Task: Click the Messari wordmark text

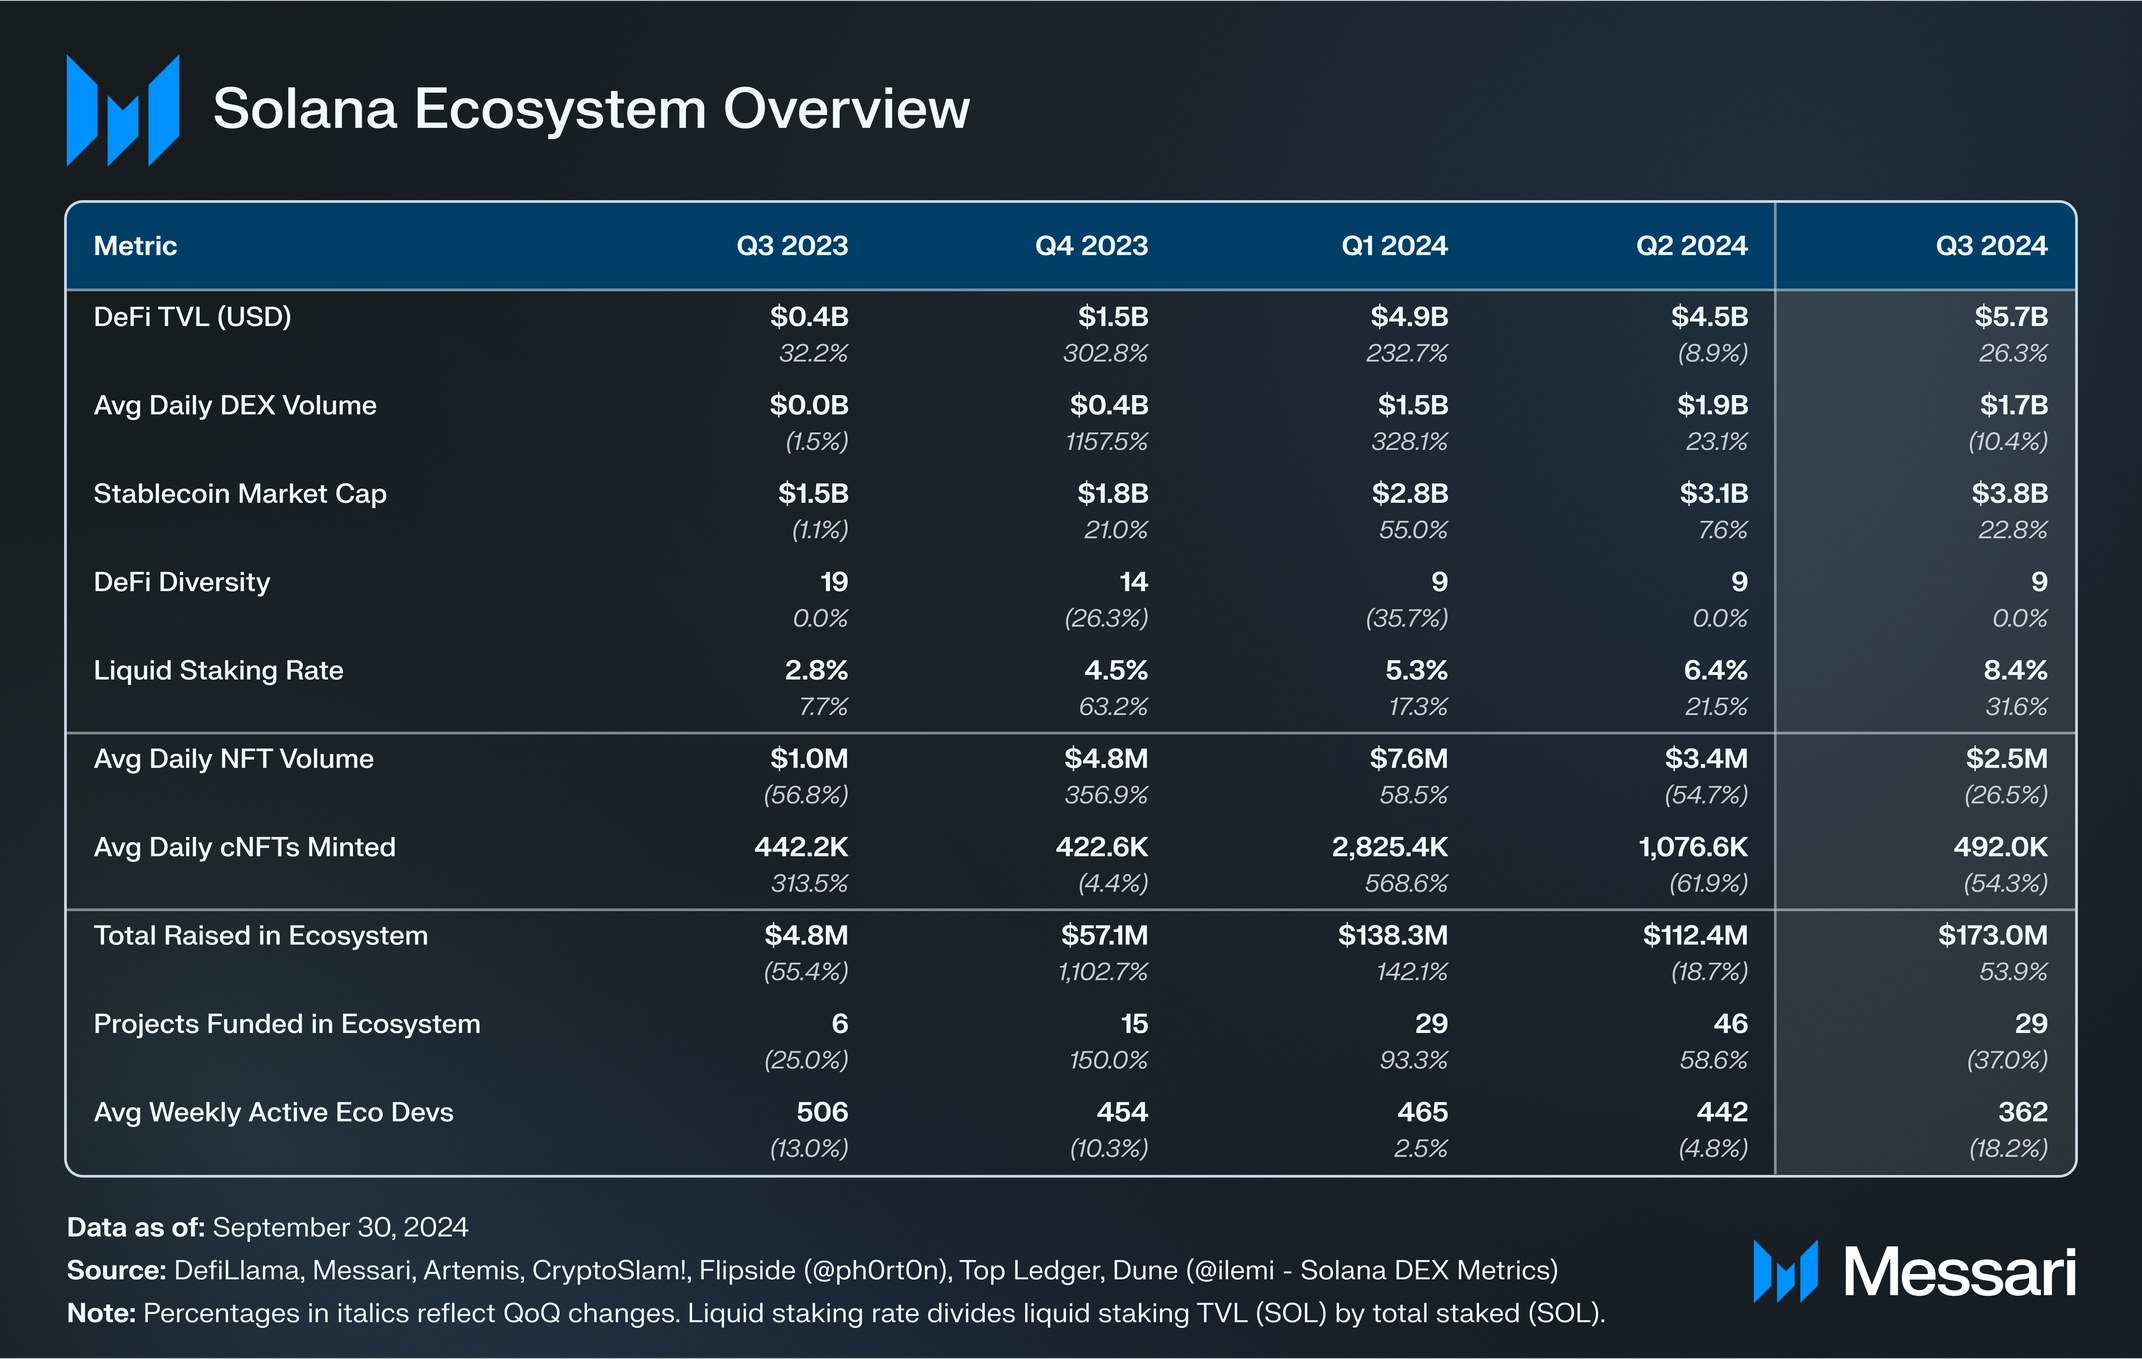Action: pos(1959,1273)
